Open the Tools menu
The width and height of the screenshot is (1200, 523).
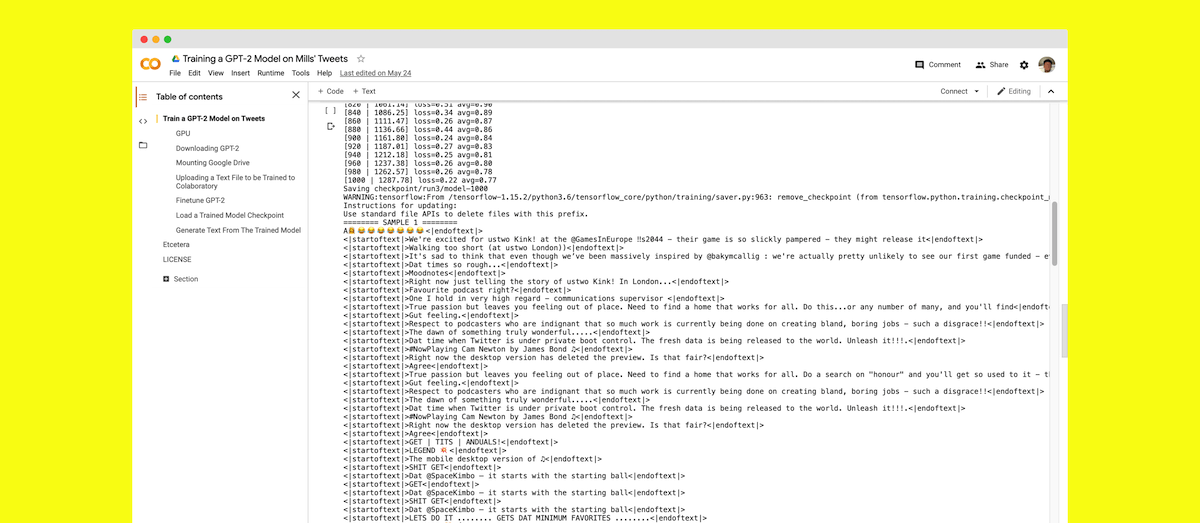[300, 73]
